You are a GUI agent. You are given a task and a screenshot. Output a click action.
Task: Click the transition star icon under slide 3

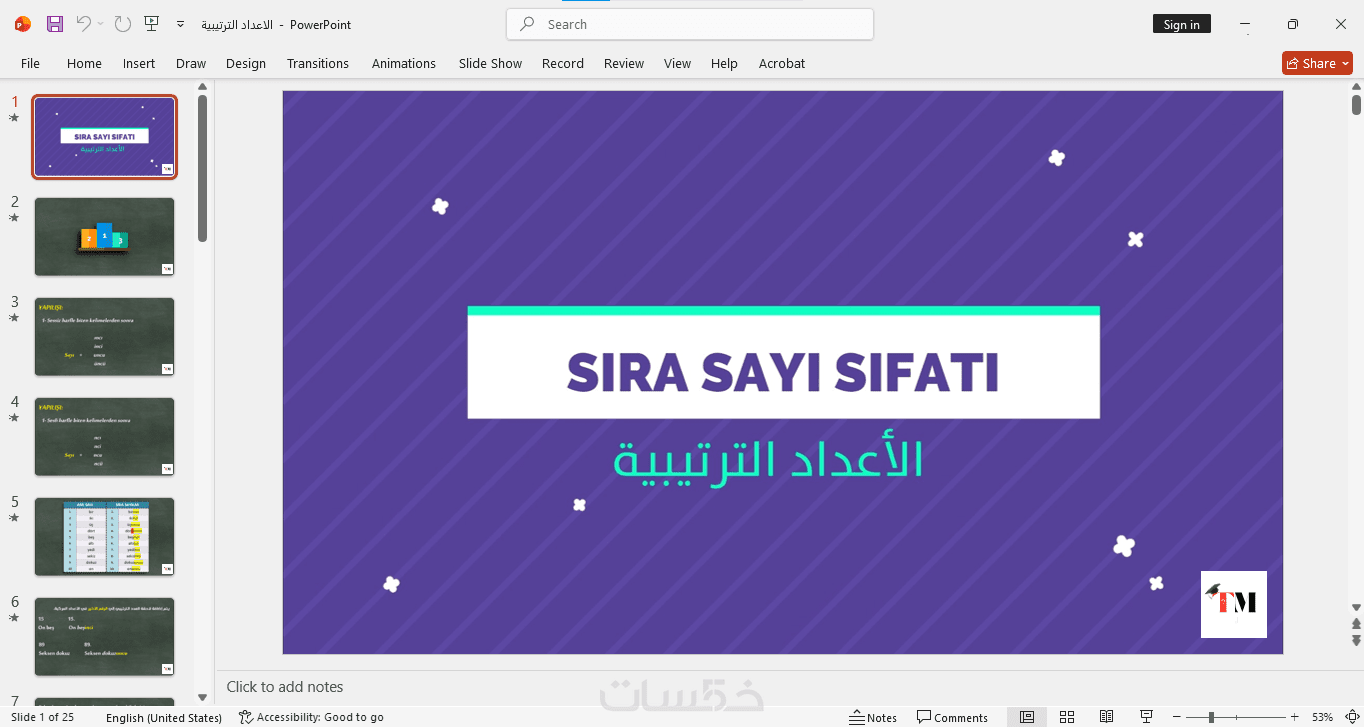(14, 318)
